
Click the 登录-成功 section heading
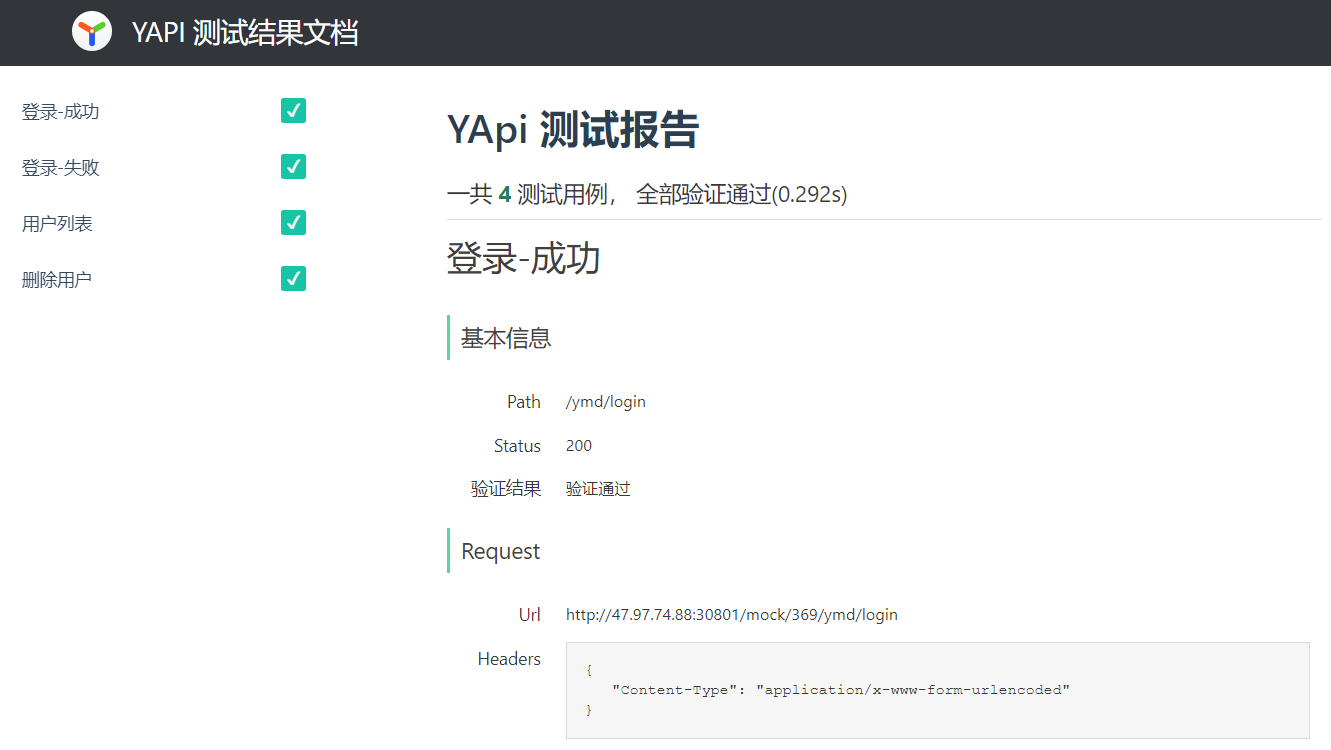pyautogui.click(x=524, y=259)
